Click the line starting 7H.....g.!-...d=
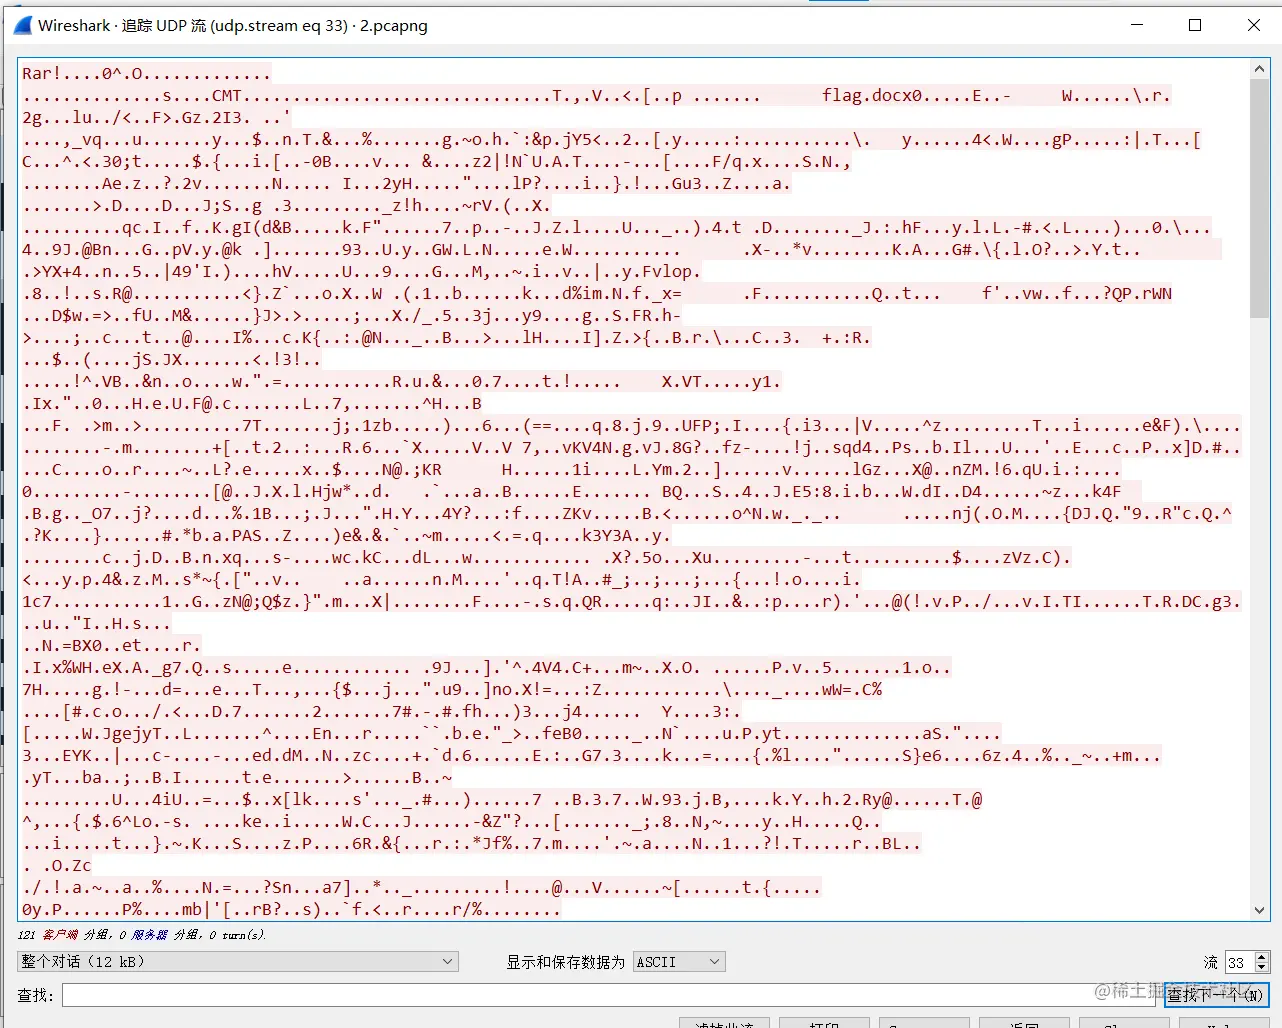1282x1028 pixels. click(452, 689)
